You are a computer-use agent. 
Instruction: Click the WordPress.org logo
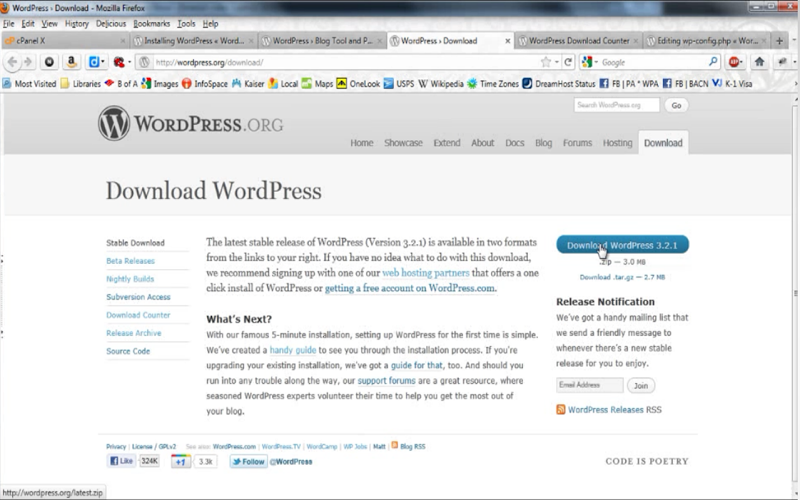coord(190,123)
